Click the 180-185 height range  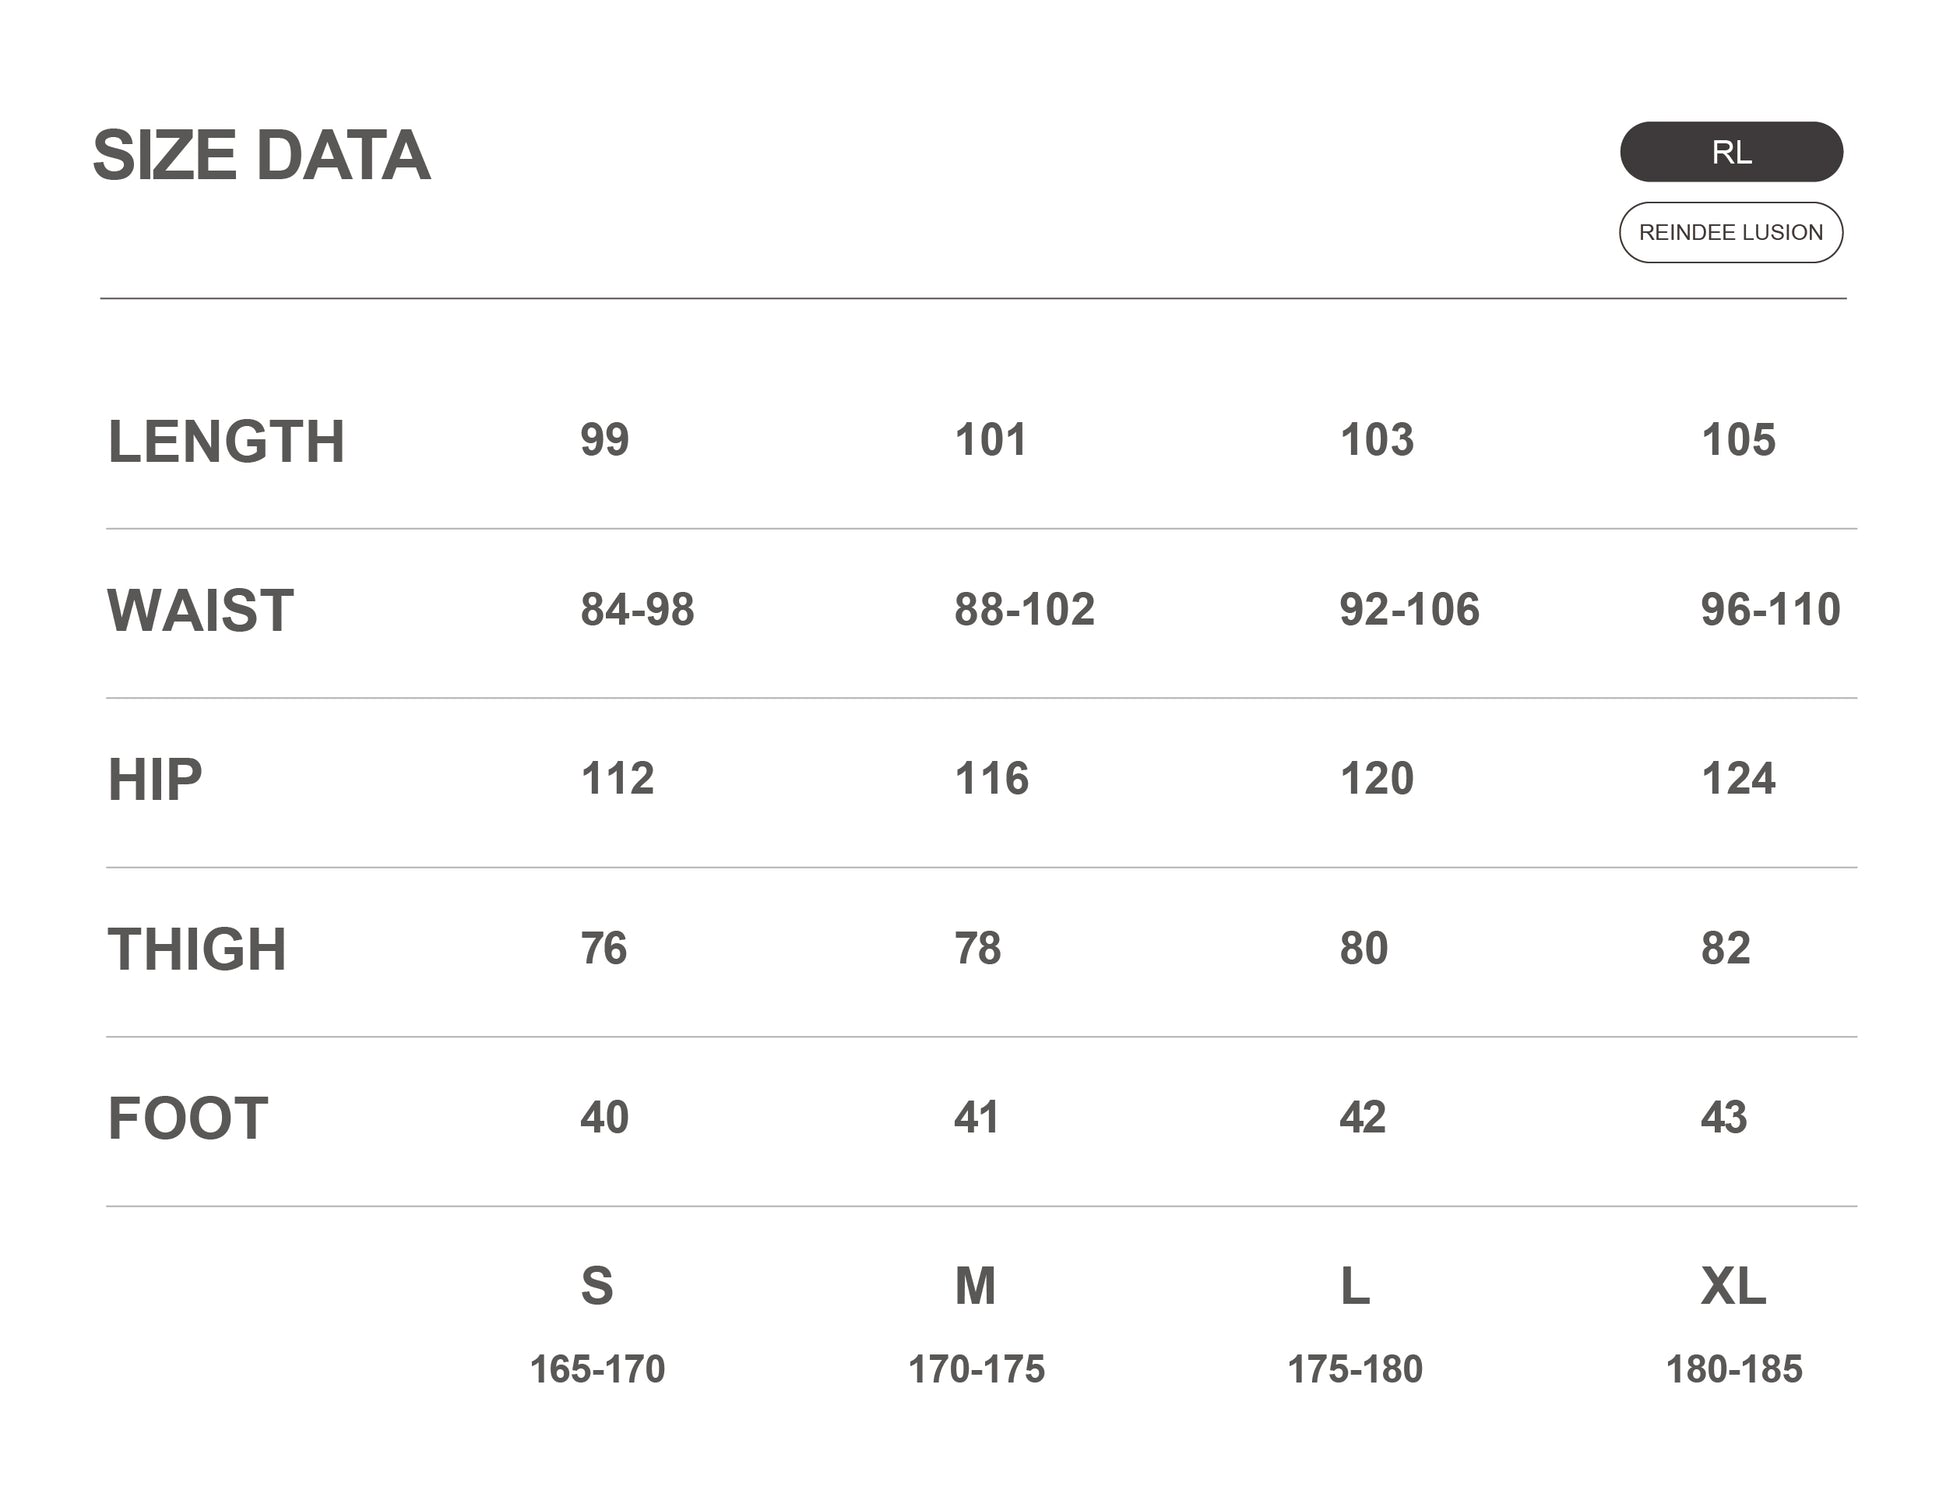tap(1733, 1369)
